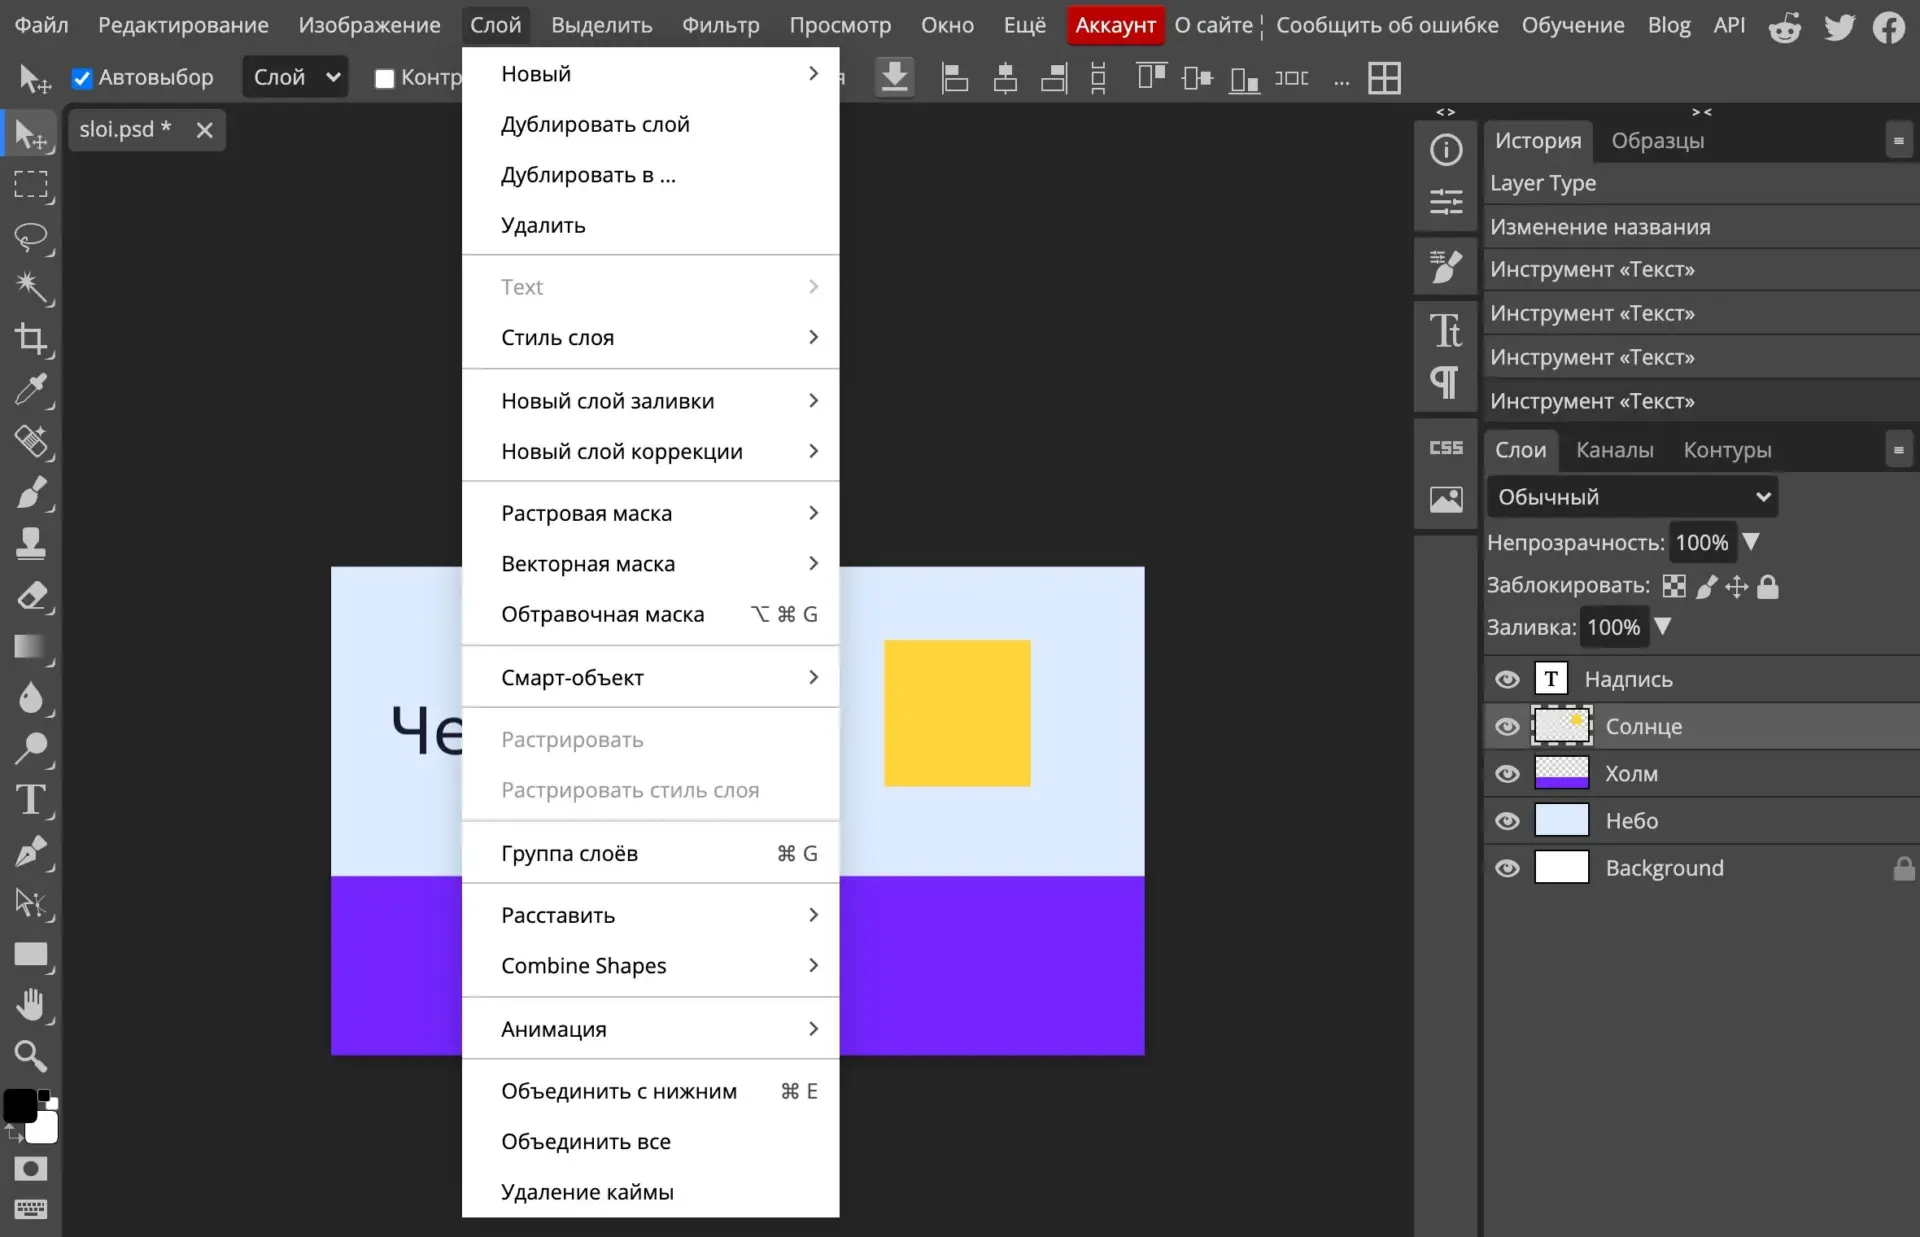Hide the Надпись layer
1920x1237 pixels.
click(1507, 680)
